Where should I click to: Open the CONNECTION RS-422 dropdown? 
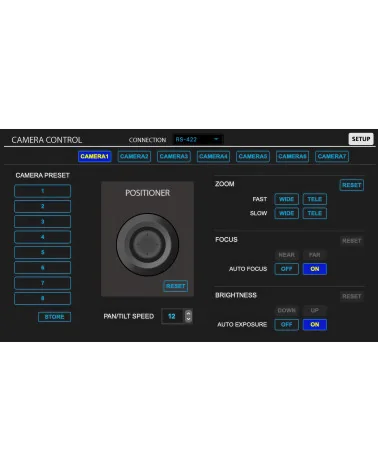[x=198, y=139]
